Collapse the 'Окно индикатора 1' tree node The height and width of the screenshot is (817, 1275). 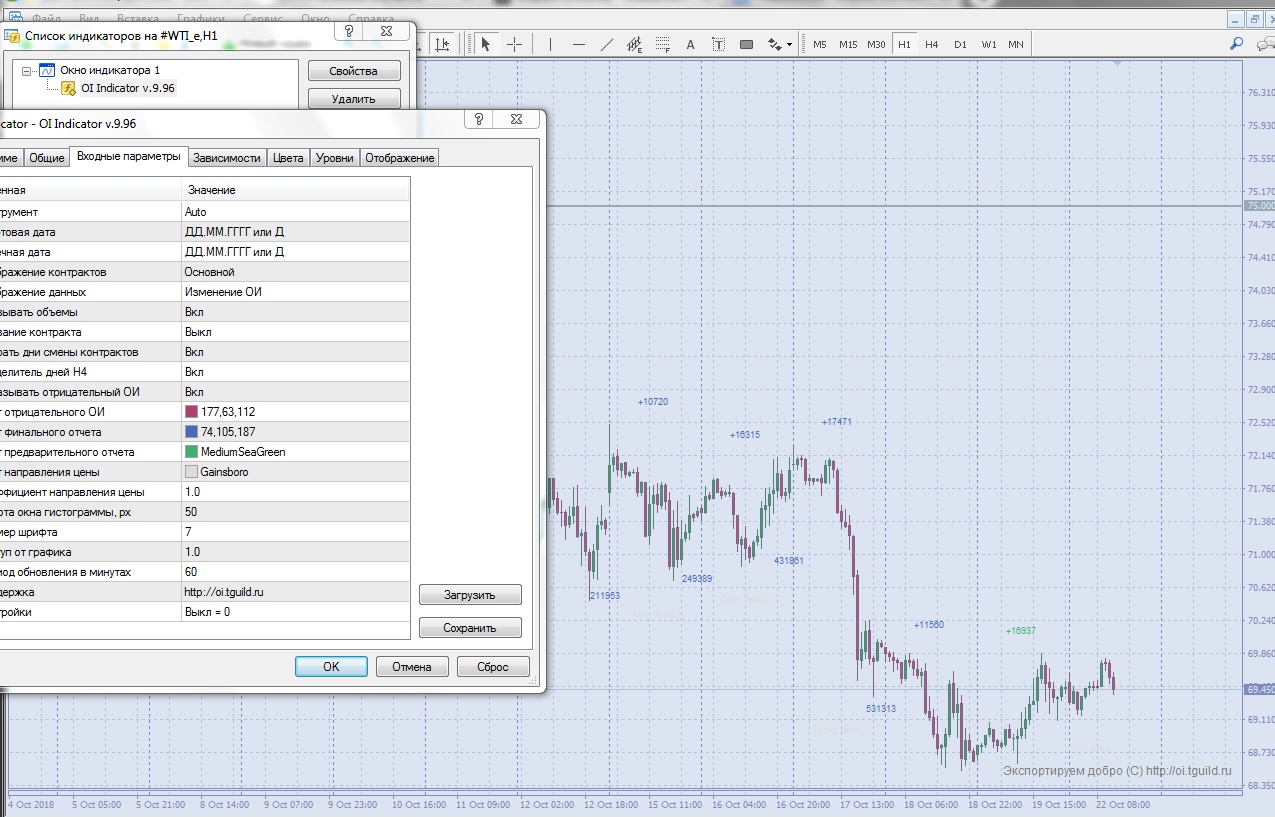coord(27,70)
